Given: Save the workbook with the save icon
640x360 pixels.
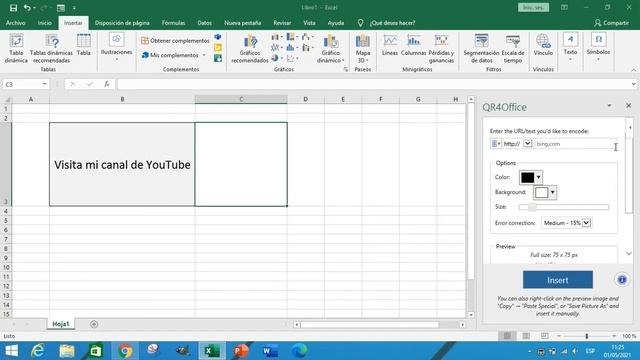Looking at the screenshot, I should click(x=13, y=8).
